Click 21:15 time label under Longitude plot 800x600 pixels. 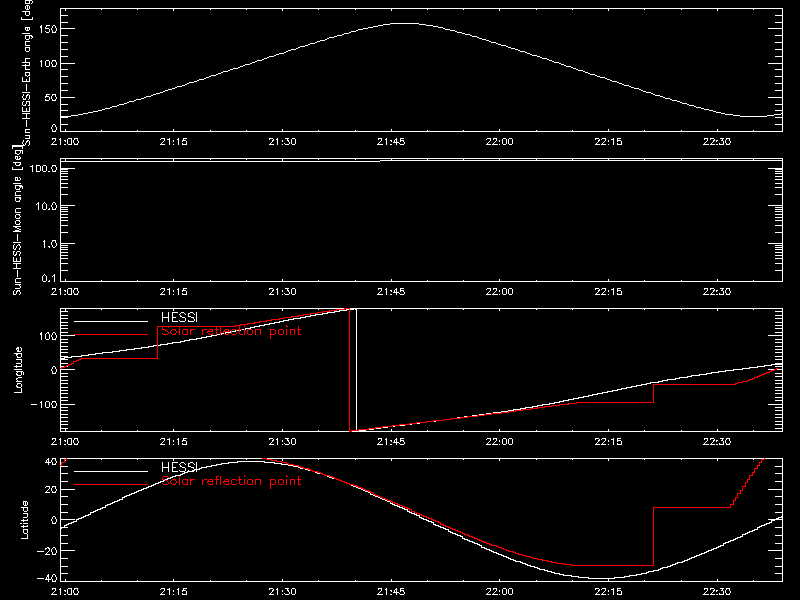[173, 442]
